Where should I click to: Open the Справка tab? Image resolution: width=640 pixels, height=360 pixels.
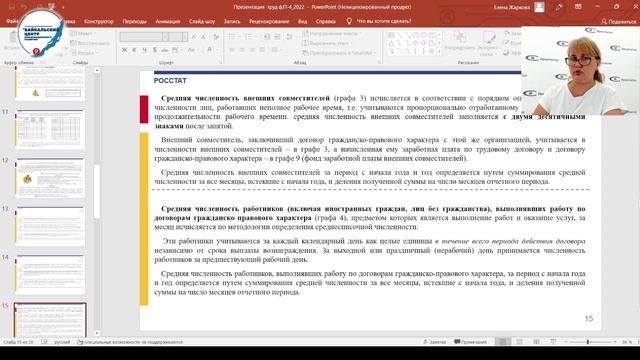(x=325, y=21)
